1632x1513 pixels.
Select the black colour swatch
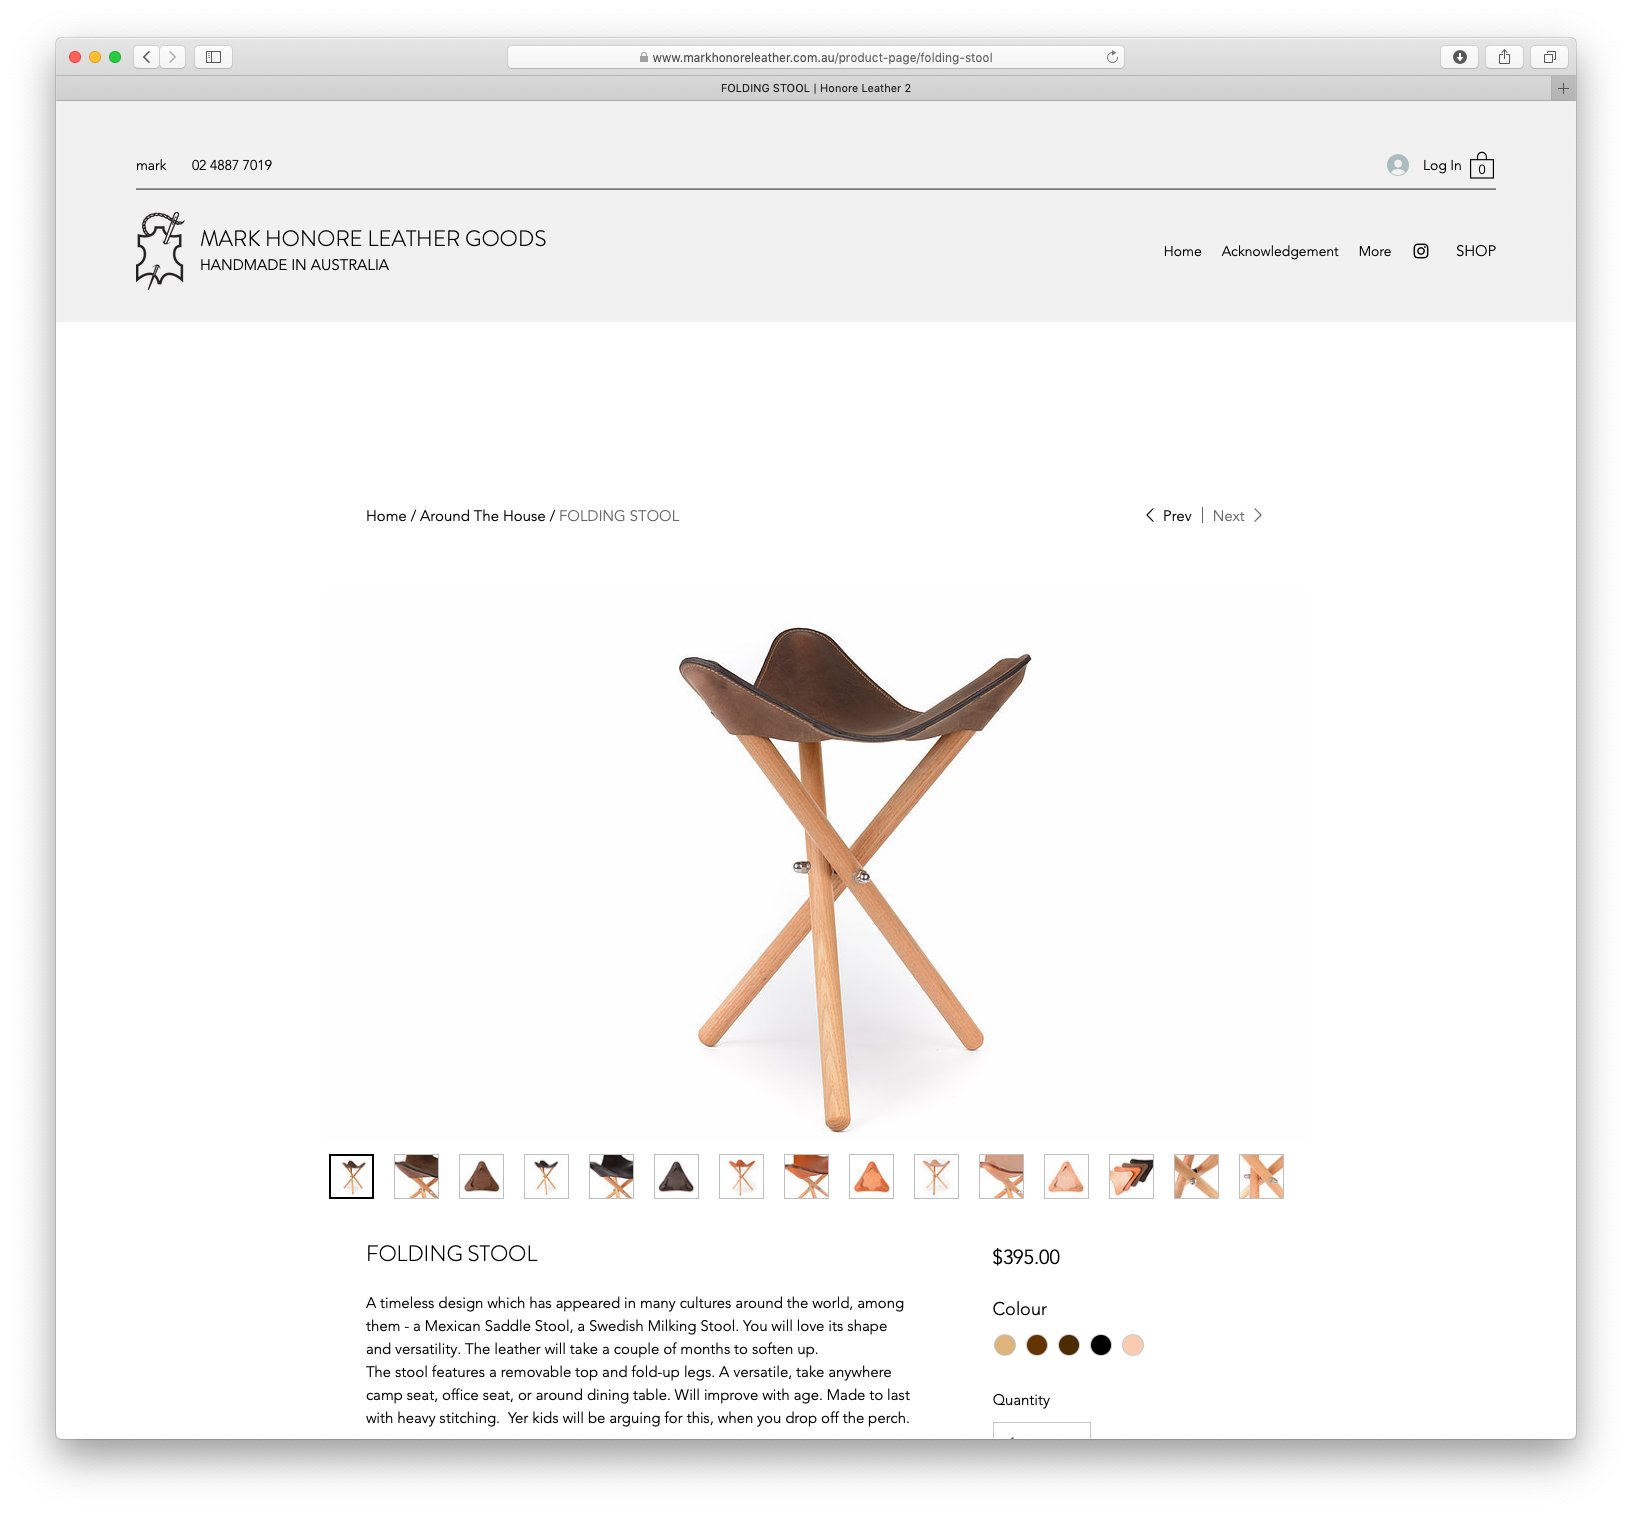(1101, 1345)
